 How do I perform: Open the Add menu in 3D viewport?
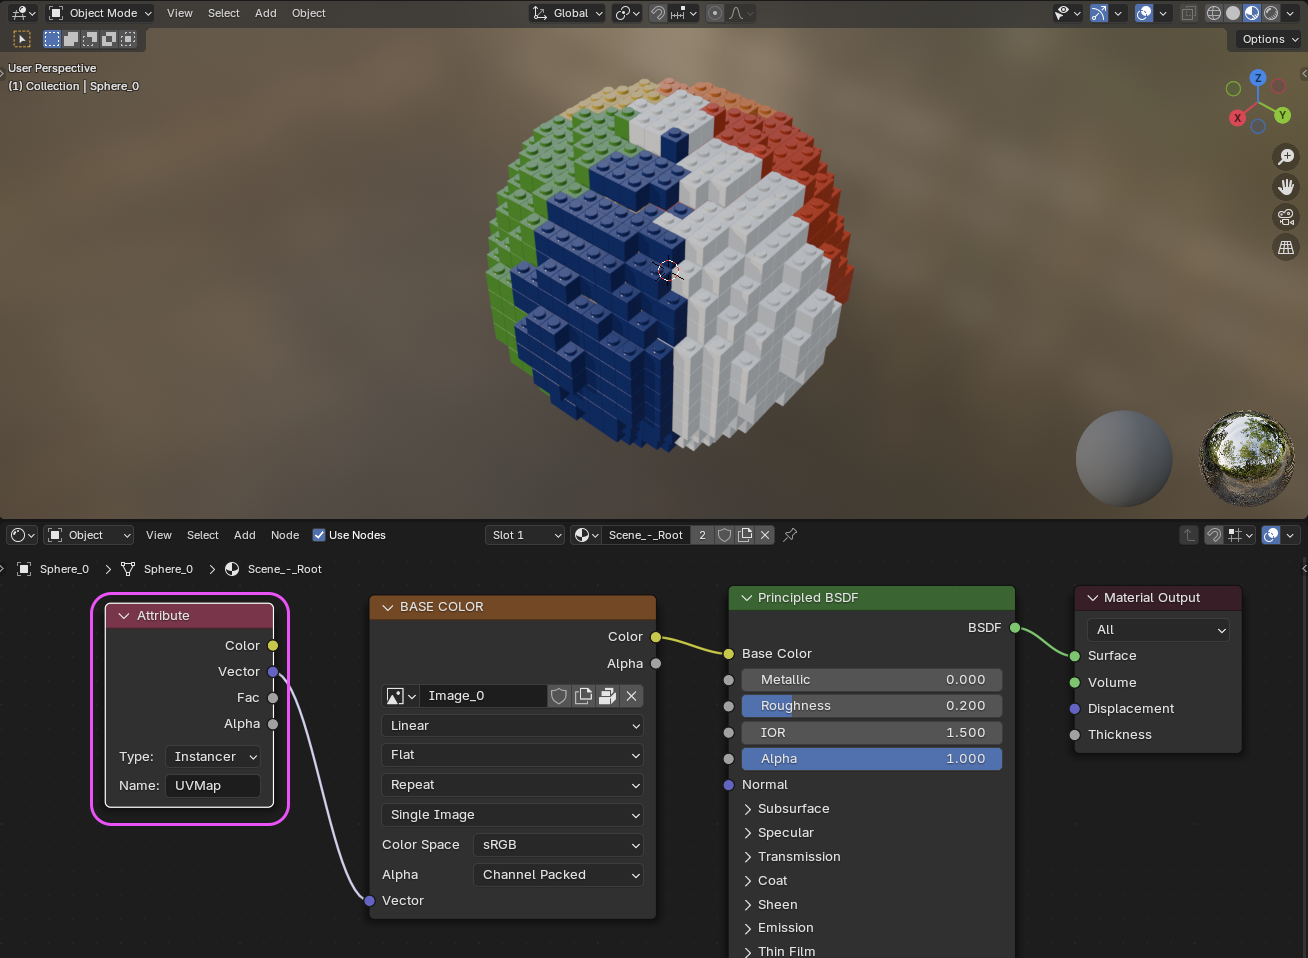pos(266,13)
